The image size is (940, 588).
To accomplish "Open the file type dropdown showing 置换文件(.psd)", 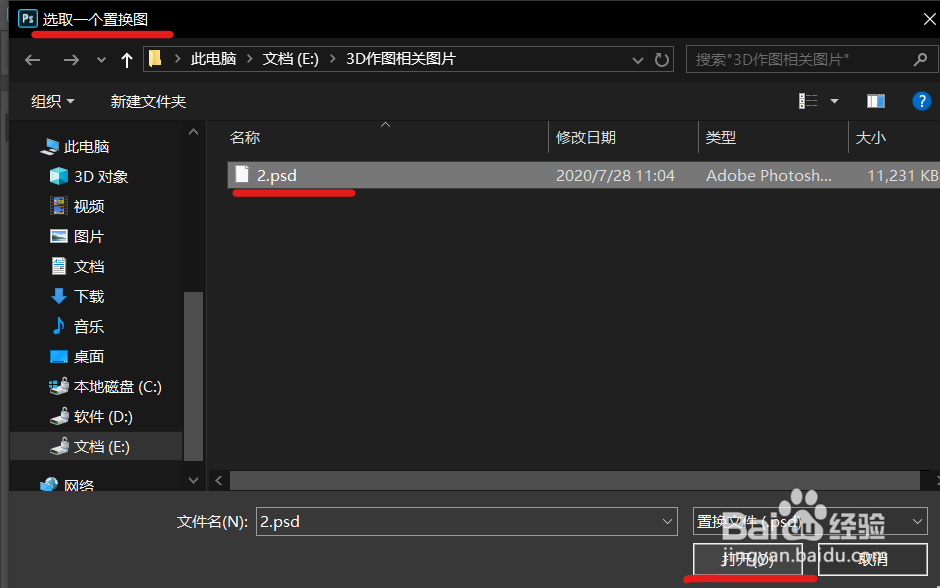I will [x=810, y=520].
